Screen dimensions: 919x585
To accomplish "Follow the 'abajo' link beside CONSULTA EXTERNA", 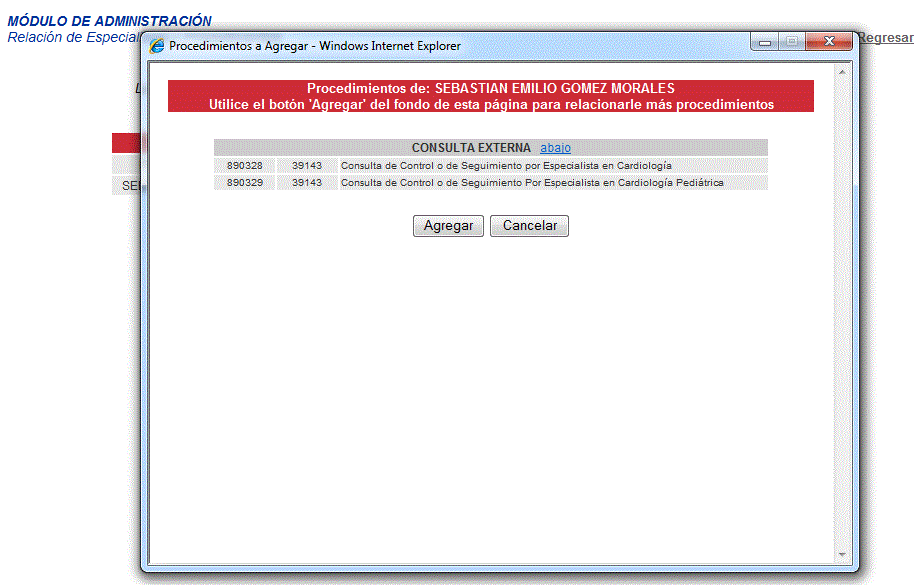I will (x=555, y=148).
